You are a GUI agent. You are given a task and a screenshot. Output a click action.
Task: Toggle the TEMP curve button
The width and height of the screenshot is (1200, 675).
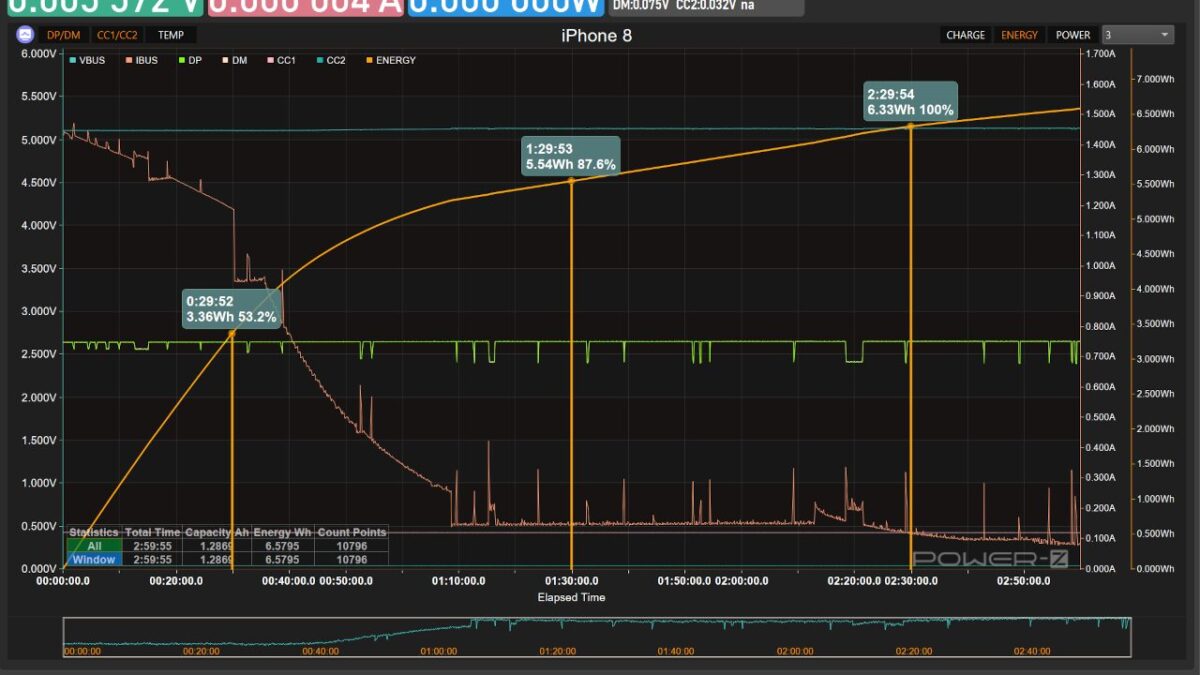pos(171,35)
